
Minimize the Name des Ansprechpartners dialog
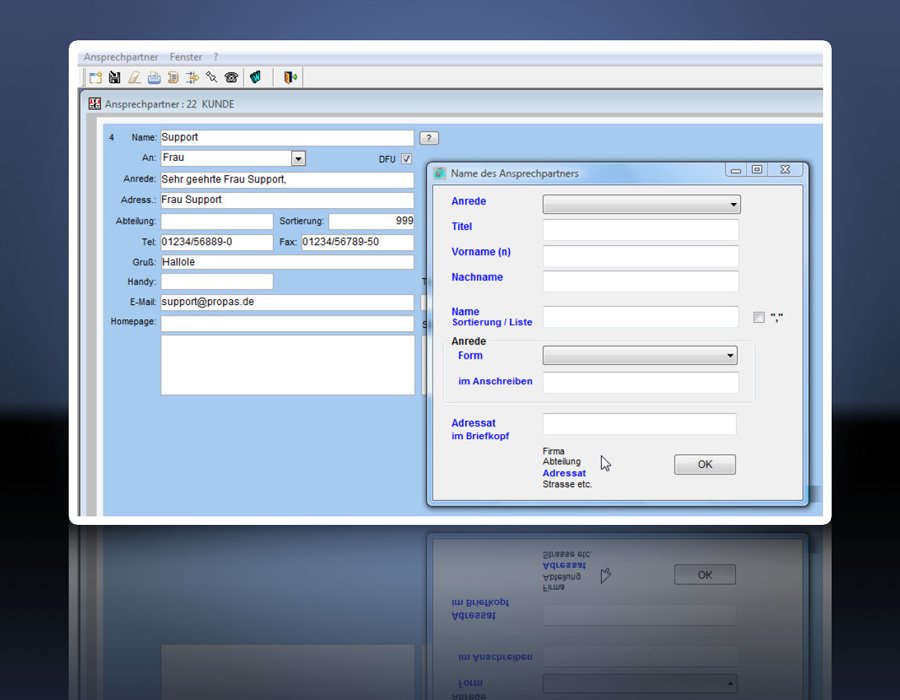pyautogui.click(x=736, y=170)
